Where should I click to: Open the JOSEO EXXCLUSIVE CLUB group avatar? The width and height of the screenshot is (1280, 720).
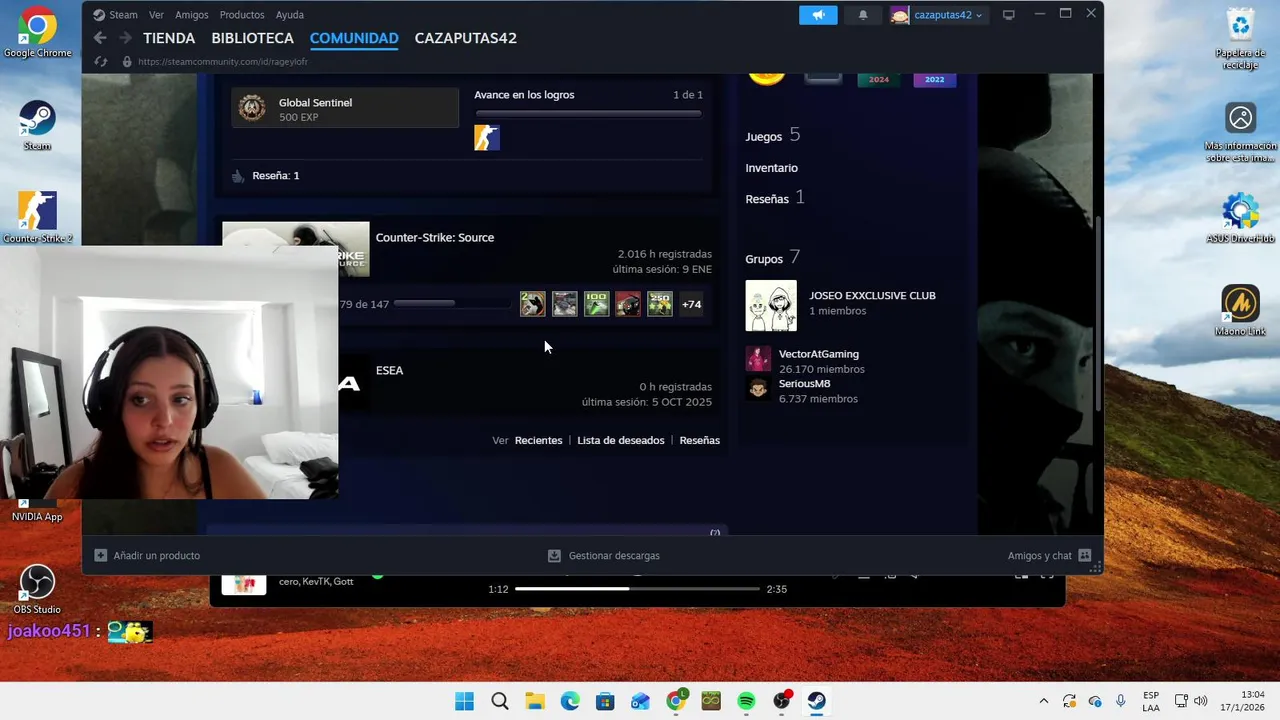click(771, 305)
